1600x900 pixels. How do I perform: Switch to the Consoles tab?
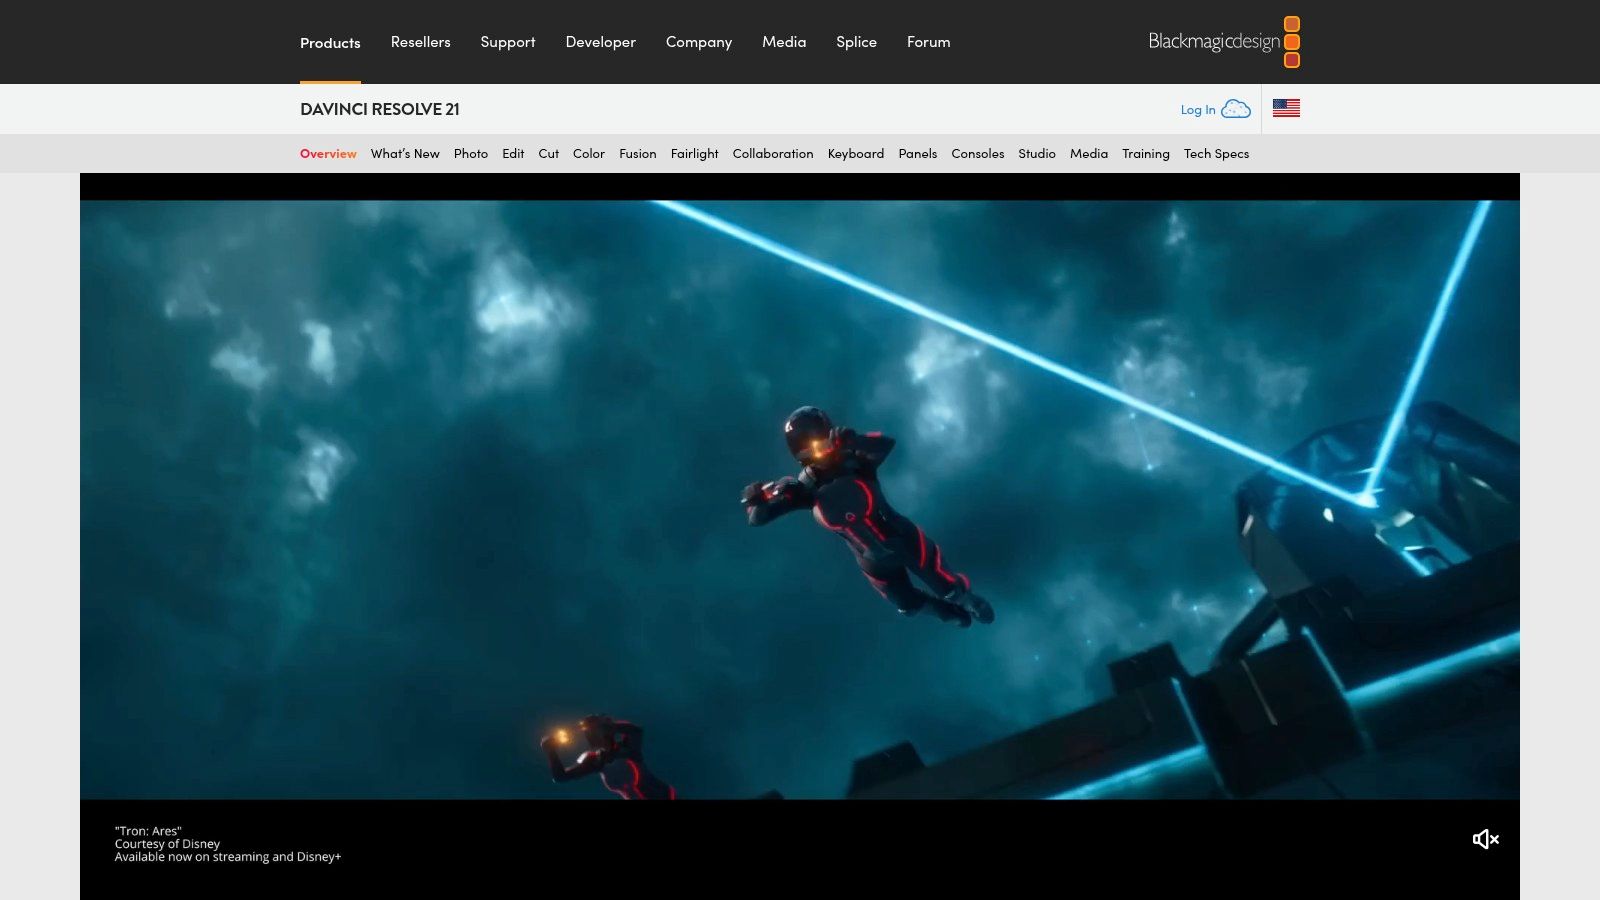coord(978,154)
